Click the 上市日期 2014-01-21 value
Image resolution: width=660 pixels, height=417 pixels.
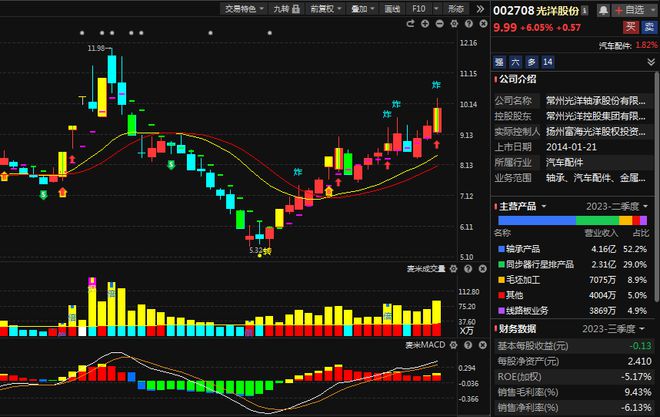tap(571, 147)
